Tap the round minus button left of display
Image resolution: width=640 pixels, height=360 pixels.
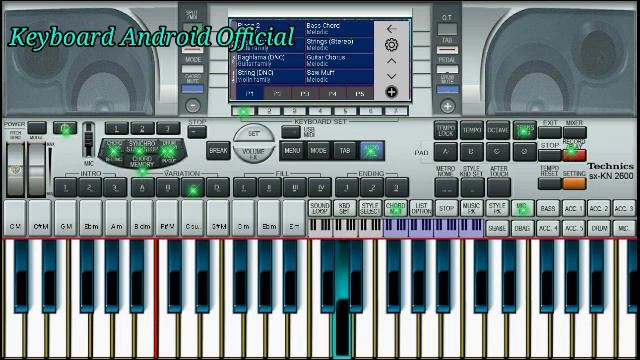(x=193, y=106)
